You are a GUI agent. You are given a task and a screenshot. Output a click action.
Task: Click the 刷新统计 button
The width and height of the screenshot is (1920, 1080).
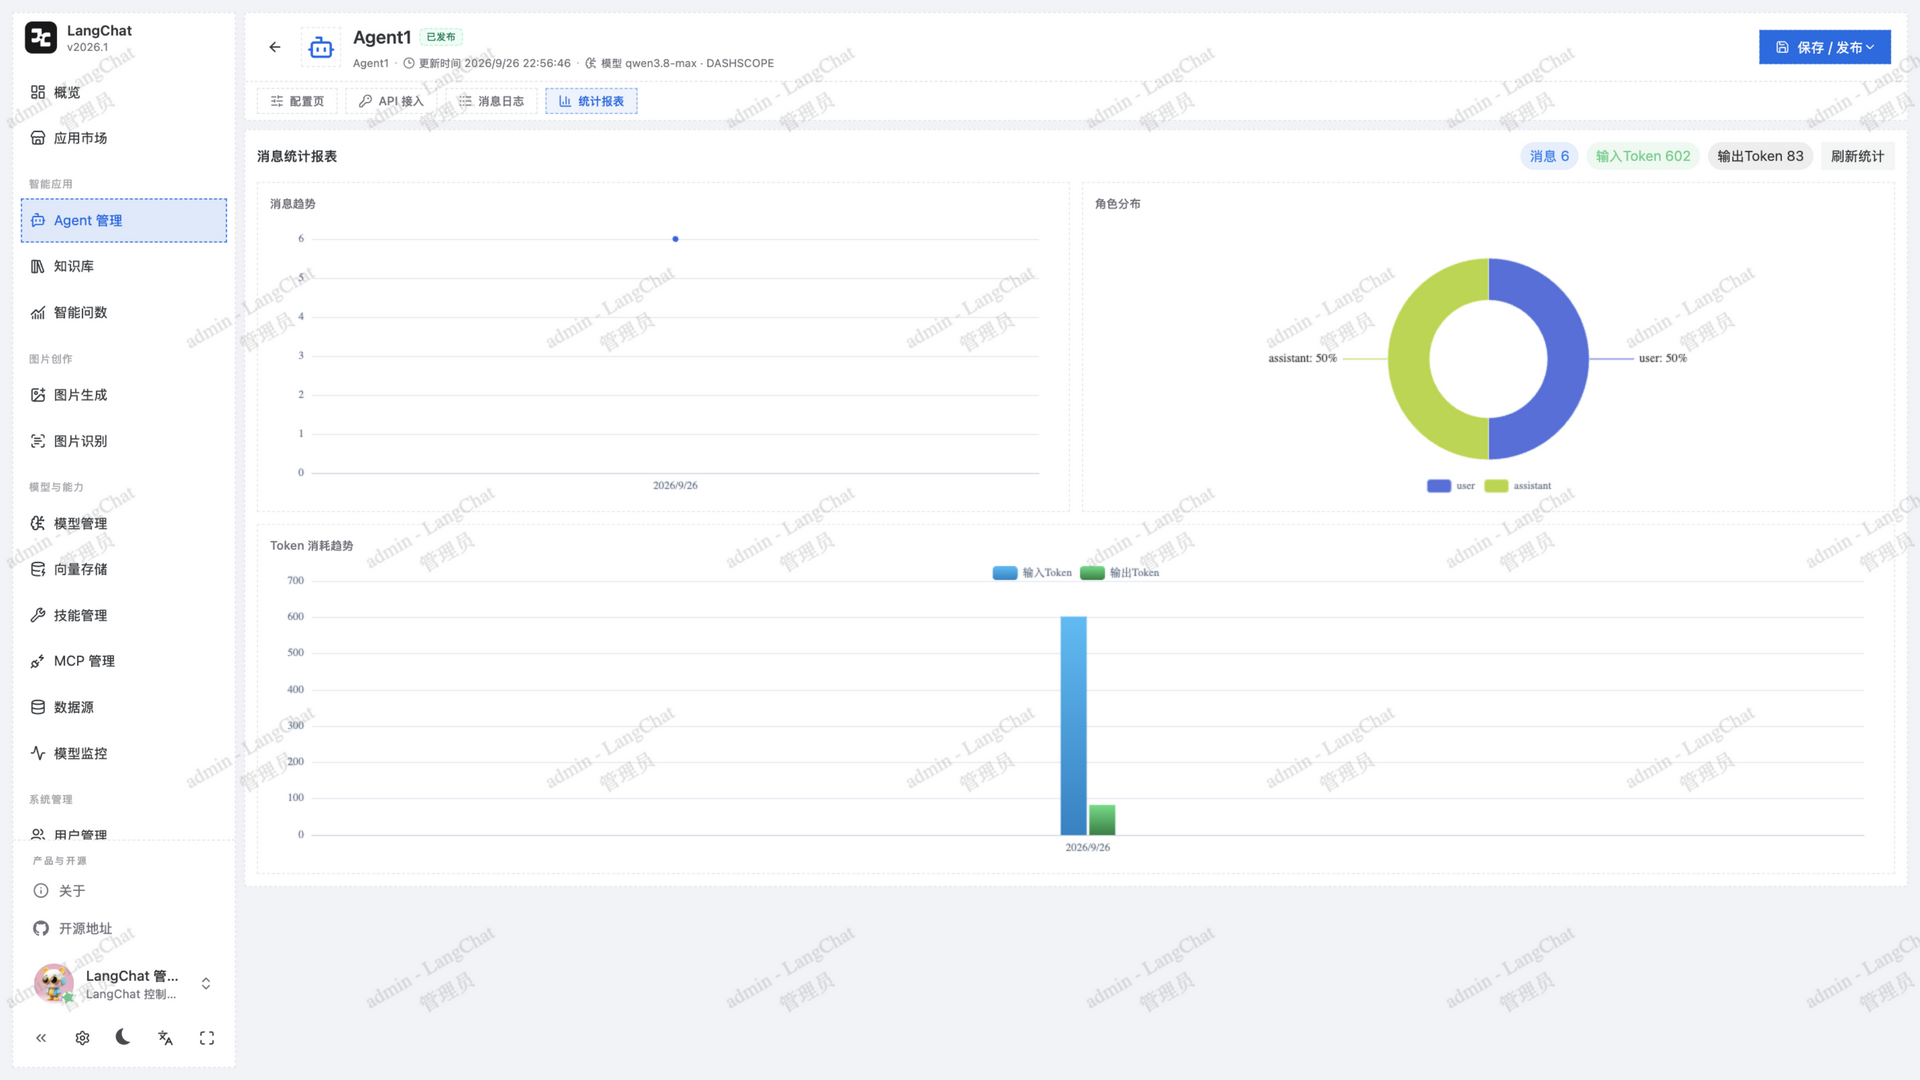point(1857,156)
